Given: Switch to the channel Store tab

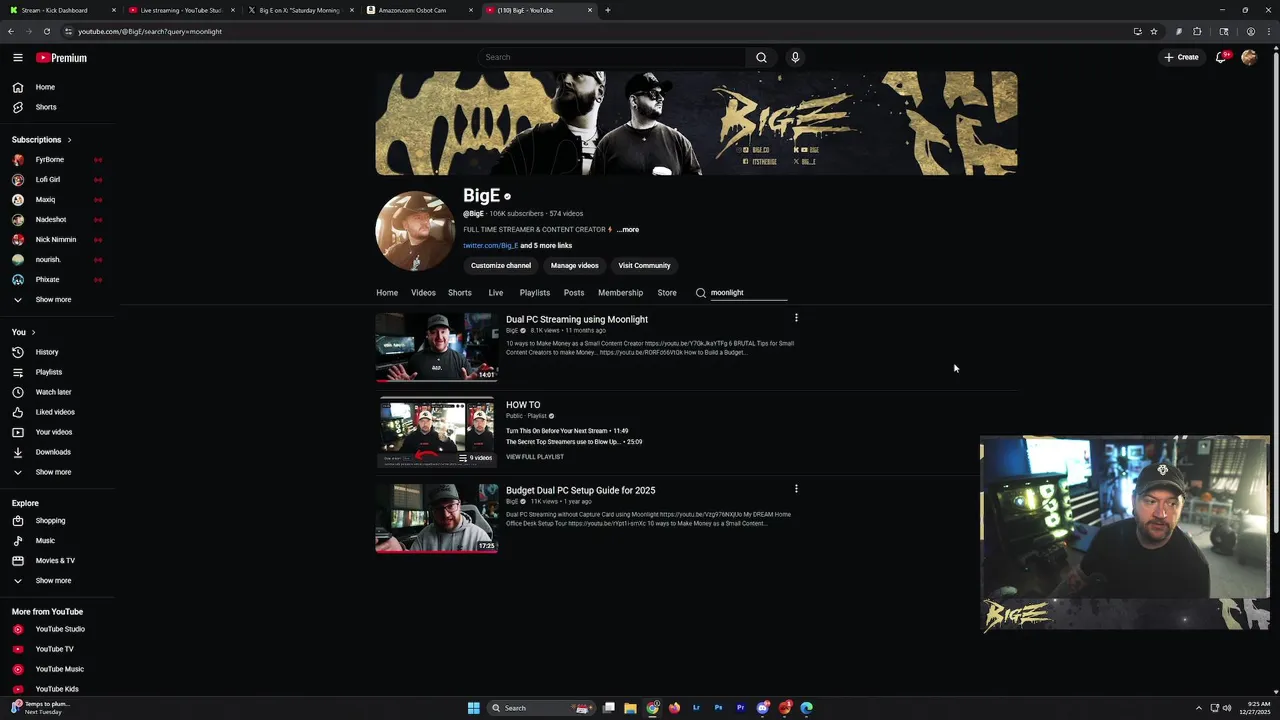Looking at the screenshot, I should pos(667,293).
